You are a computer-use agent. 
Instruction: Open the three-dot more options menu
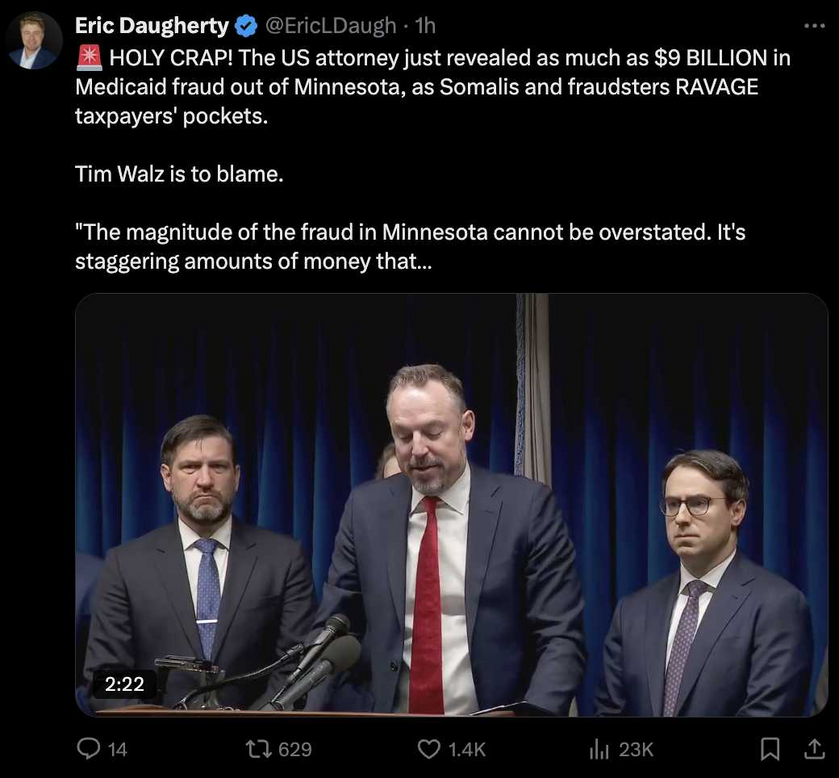[814, 25]
